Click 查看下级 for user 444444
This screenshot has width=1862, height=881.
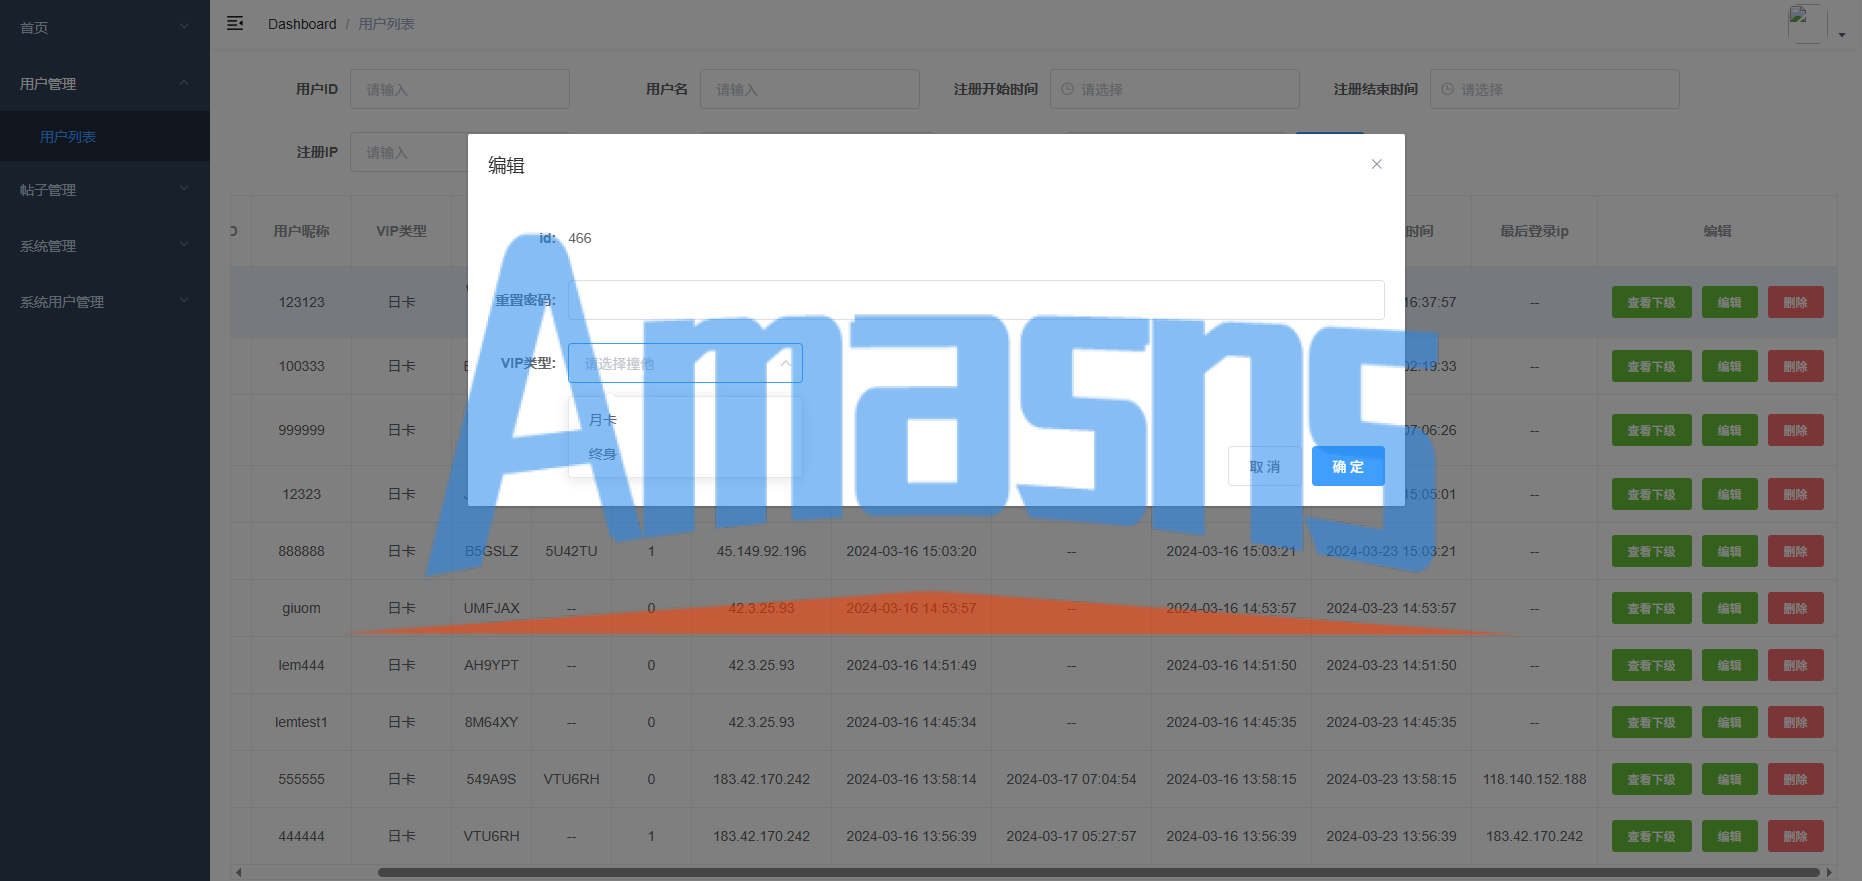(x=1651, y=836)
